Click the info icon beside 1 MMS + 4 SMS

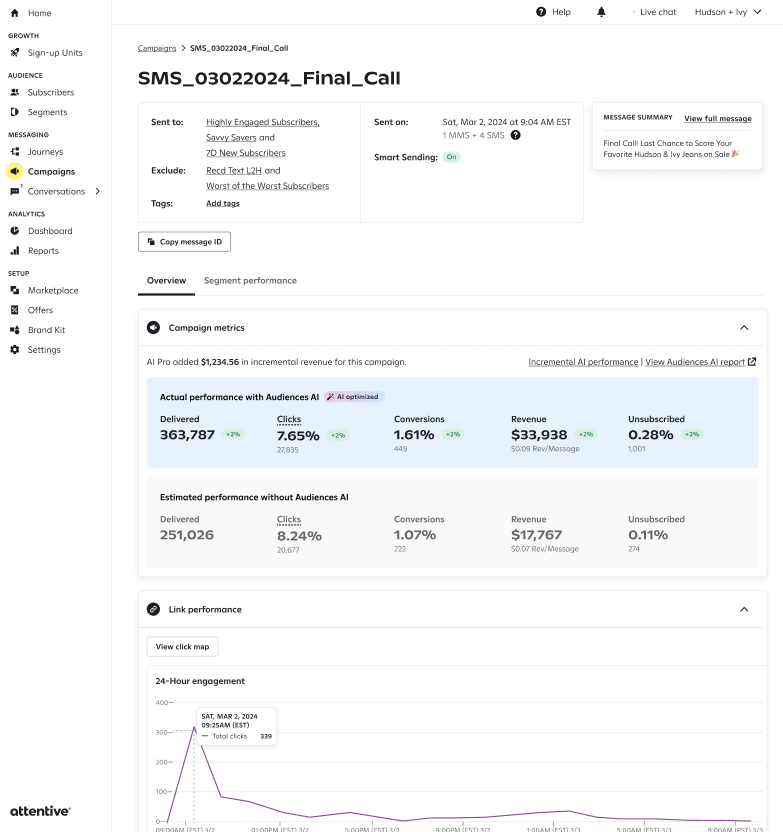point(515,135)
